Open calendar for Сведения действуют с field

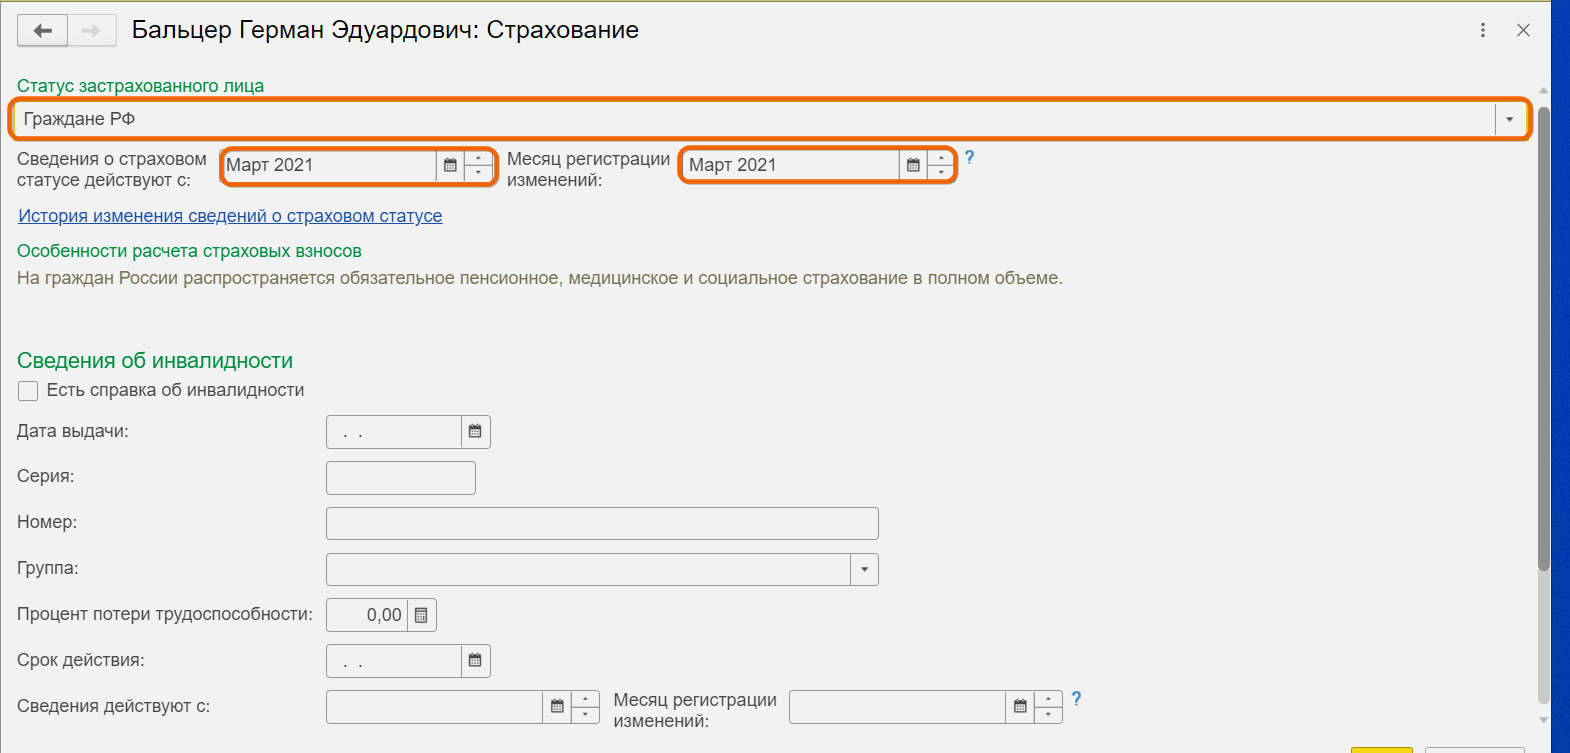tap(557, 707)
